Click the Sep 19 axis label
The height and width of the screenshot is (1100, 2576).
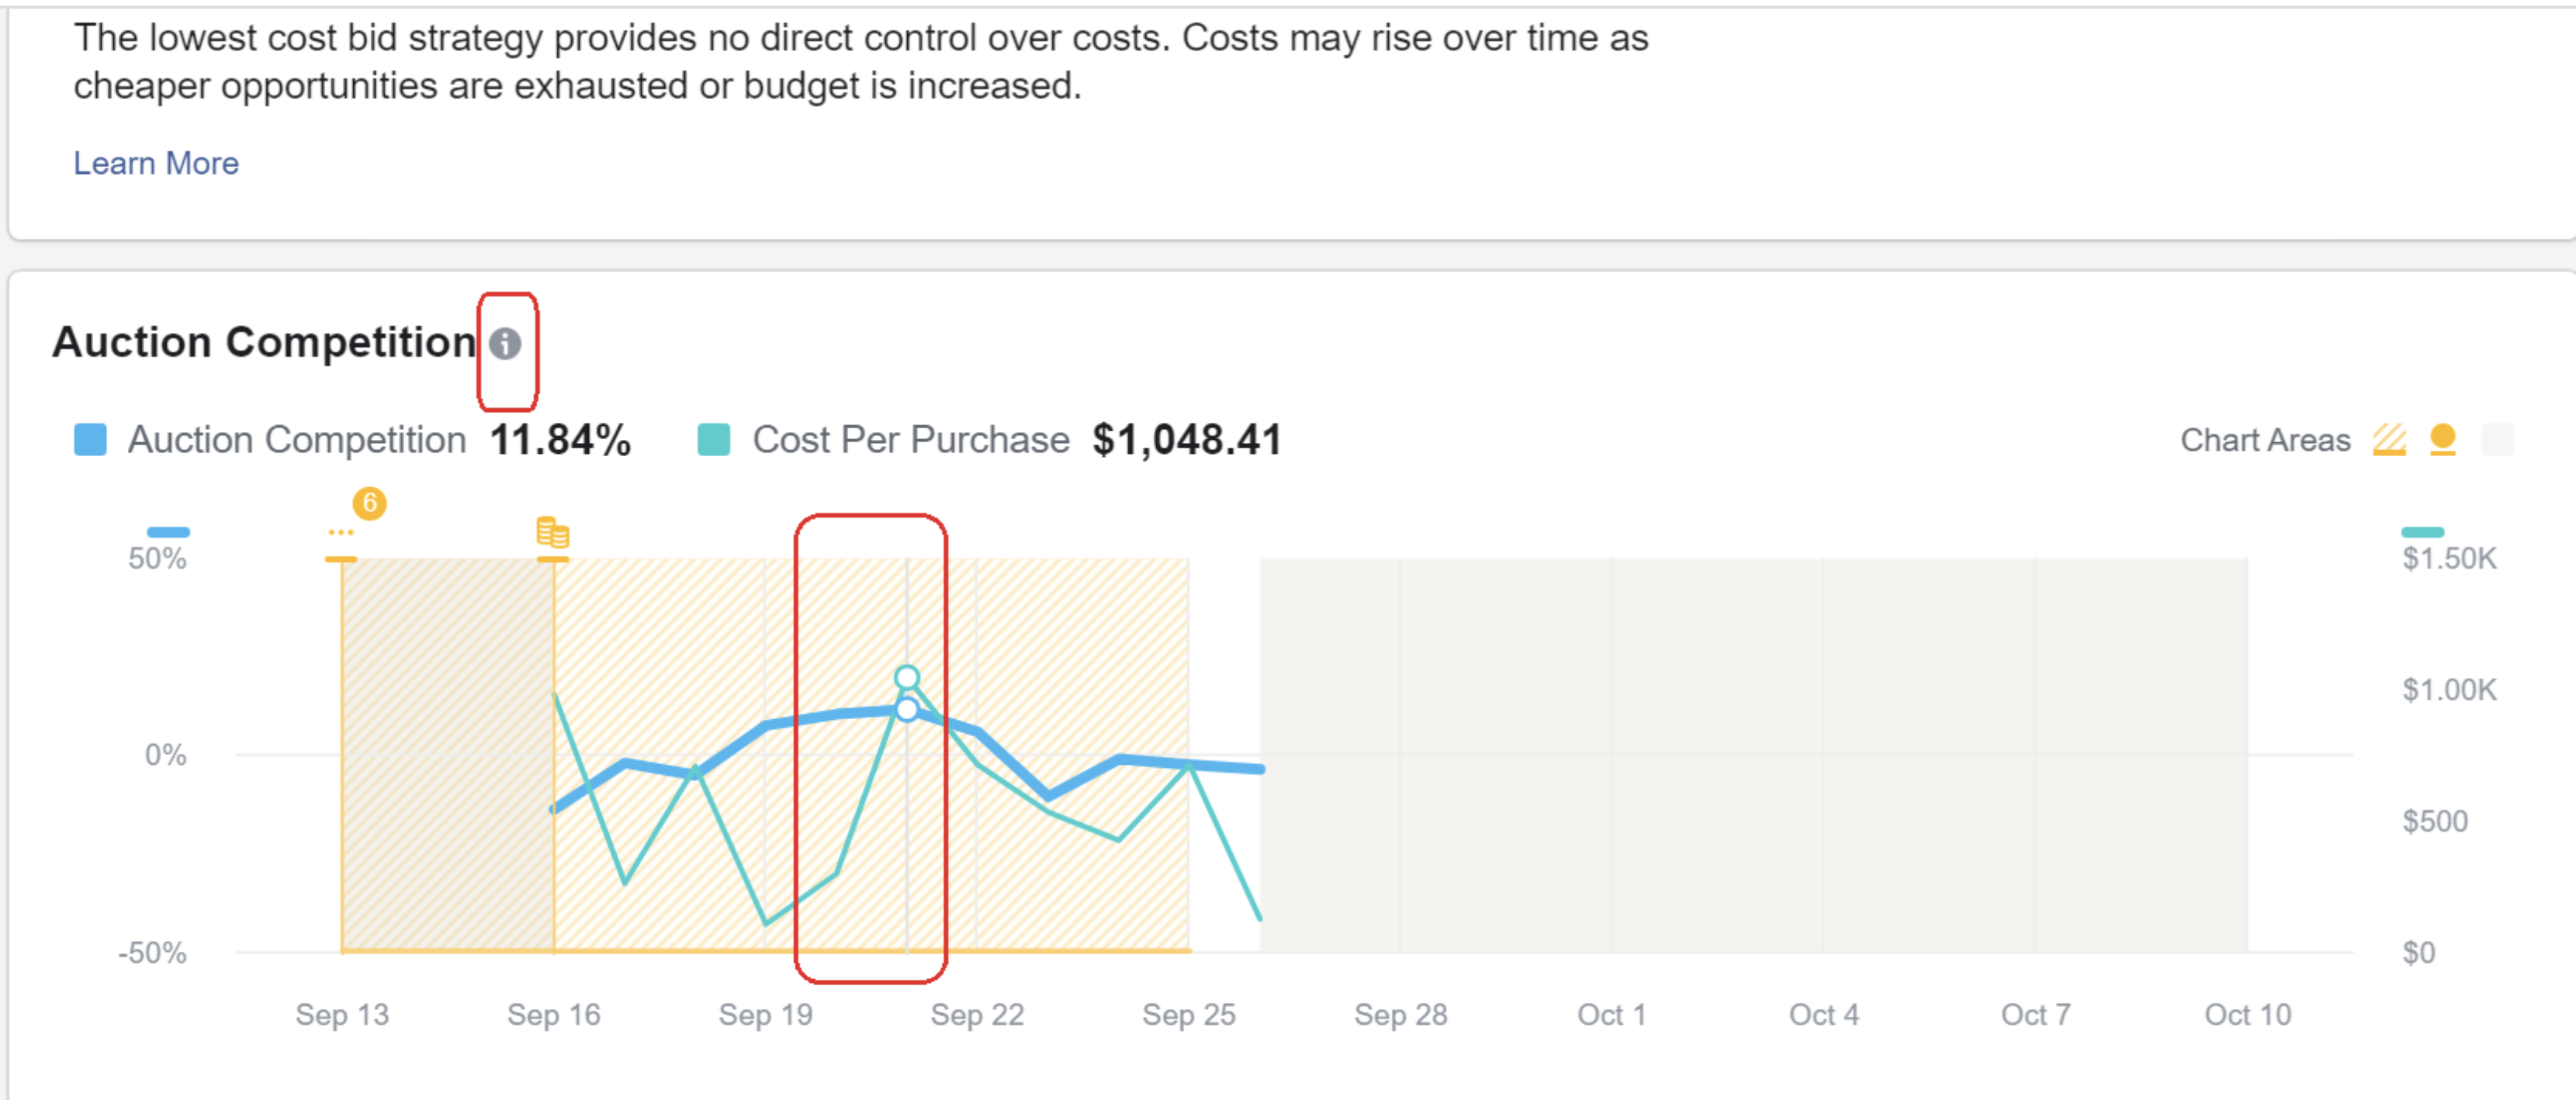coord(766,1015)
